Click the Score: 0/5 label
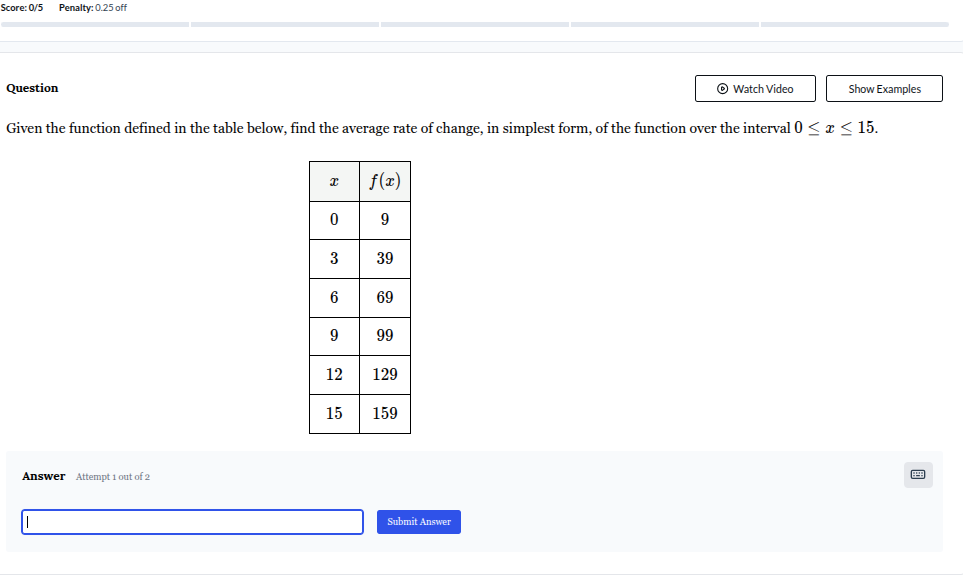This screenshot has width=963, height=575. click(22, 8)
